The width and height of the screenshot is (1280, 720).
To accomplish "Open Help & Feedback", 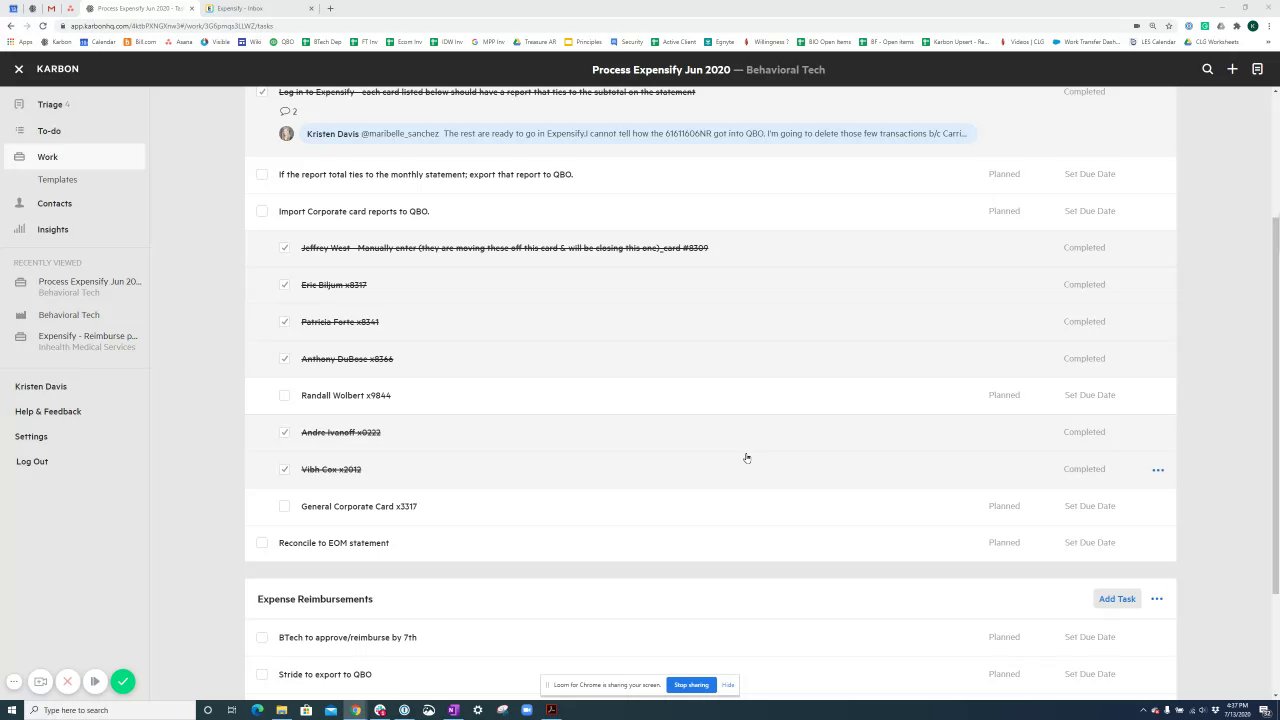I will tap(48, 411).
